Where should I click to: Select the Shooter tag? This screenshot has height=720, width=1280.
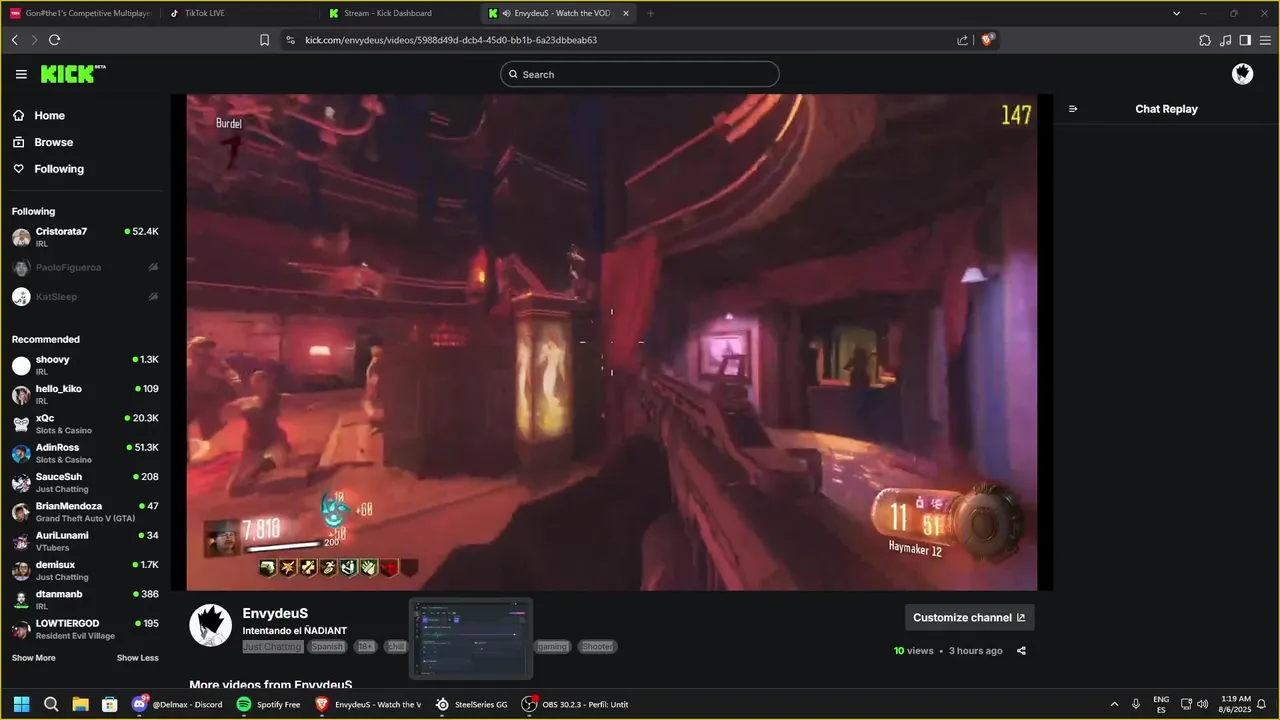coord(597,647)
